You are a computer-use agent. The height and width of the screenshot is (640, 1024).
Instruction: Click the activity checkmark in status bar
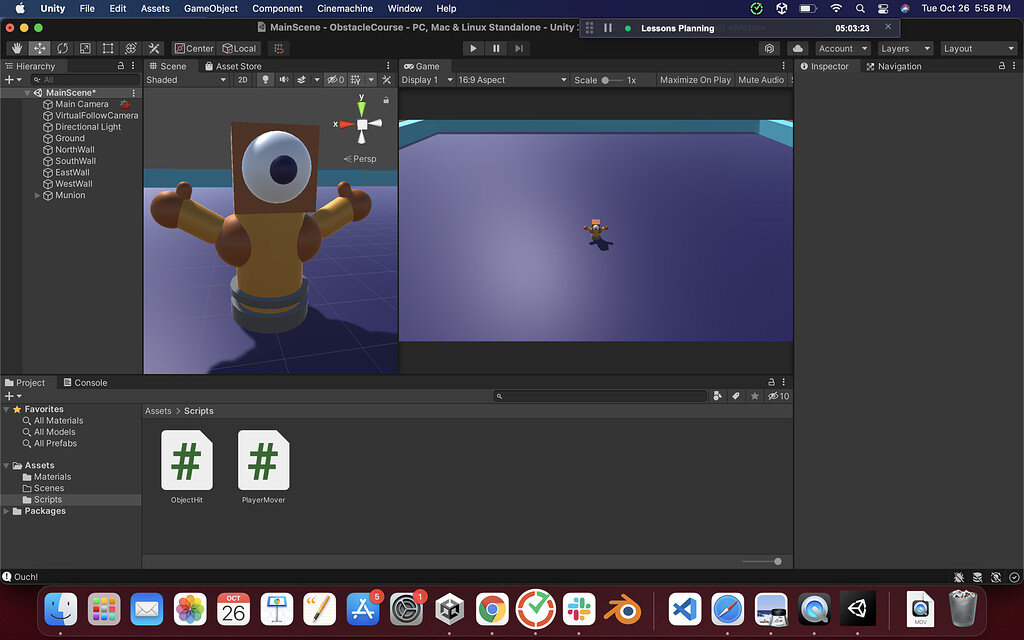click(1014, 577)
